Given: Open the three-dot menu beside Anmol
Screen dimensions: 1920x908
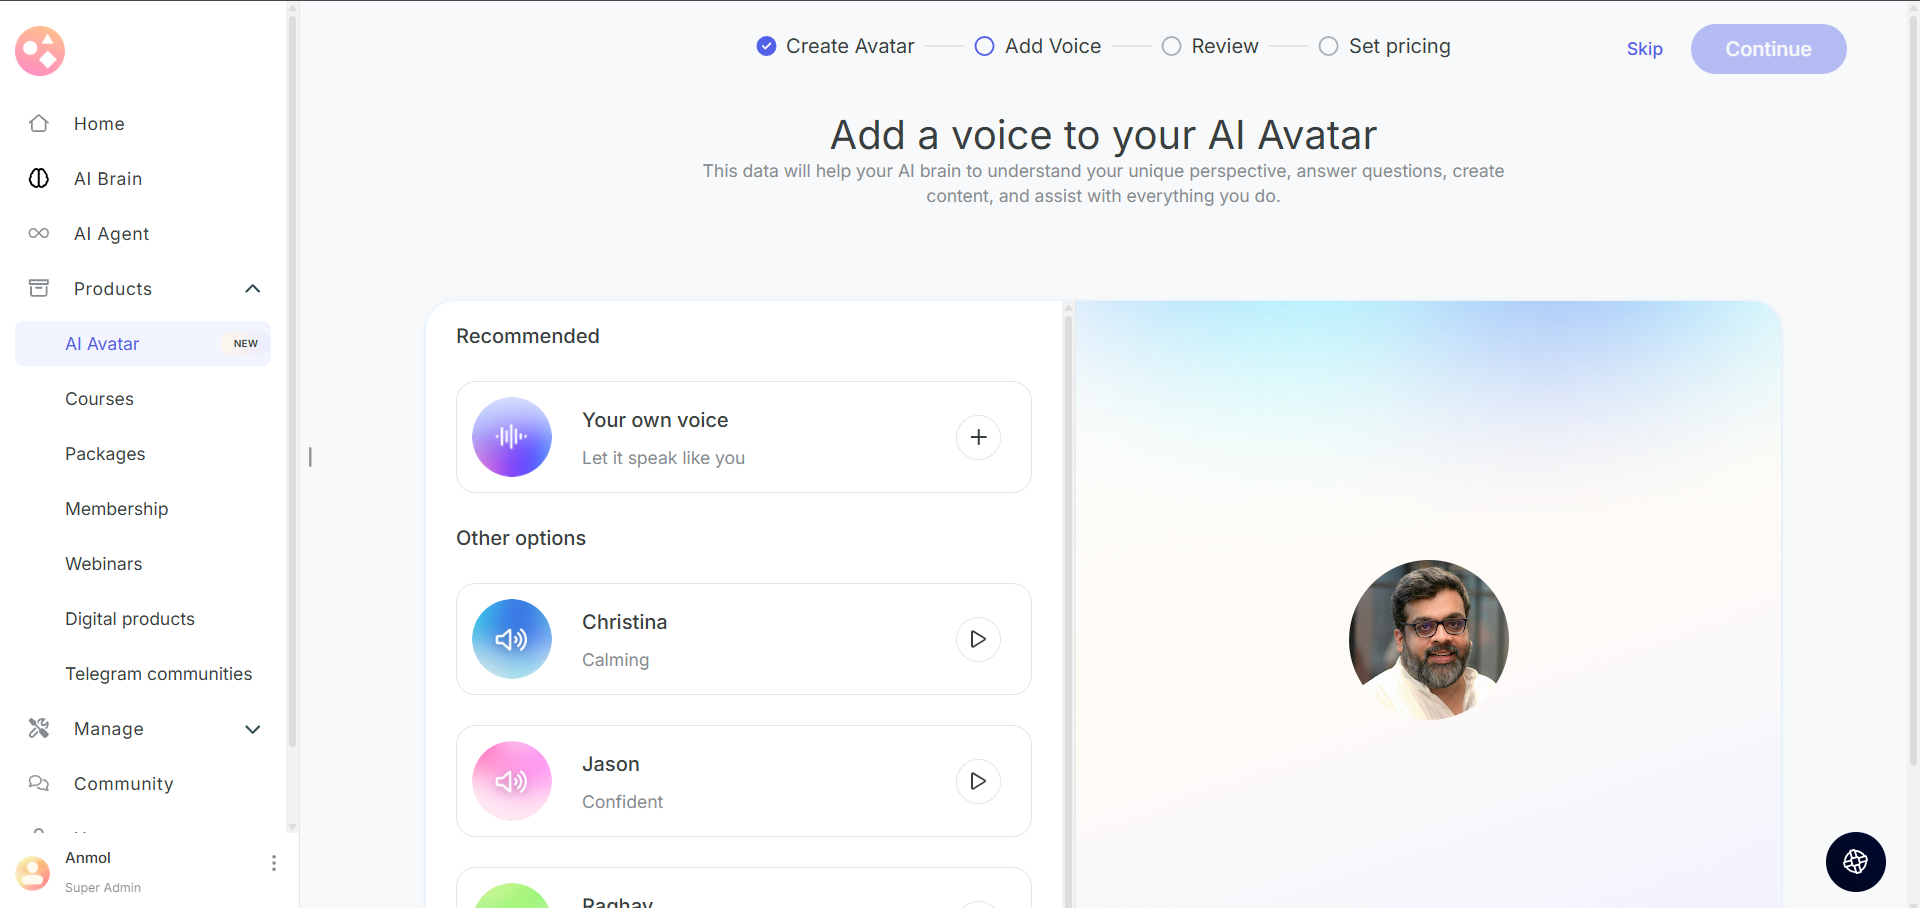Looking at the screenshot, I should [x=274, y=863].
